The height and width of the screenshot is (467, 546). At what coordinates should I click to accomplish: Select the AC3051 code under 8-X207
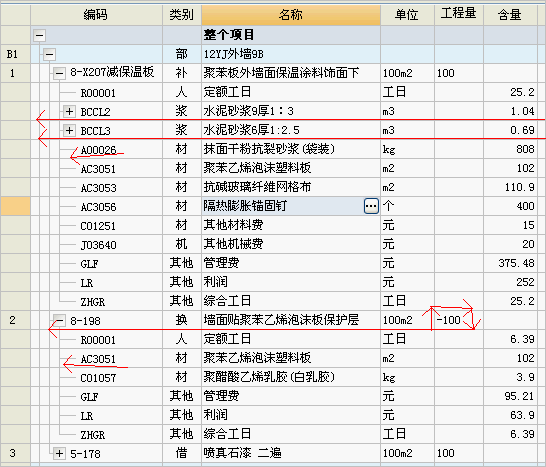[x=98, y=169]
